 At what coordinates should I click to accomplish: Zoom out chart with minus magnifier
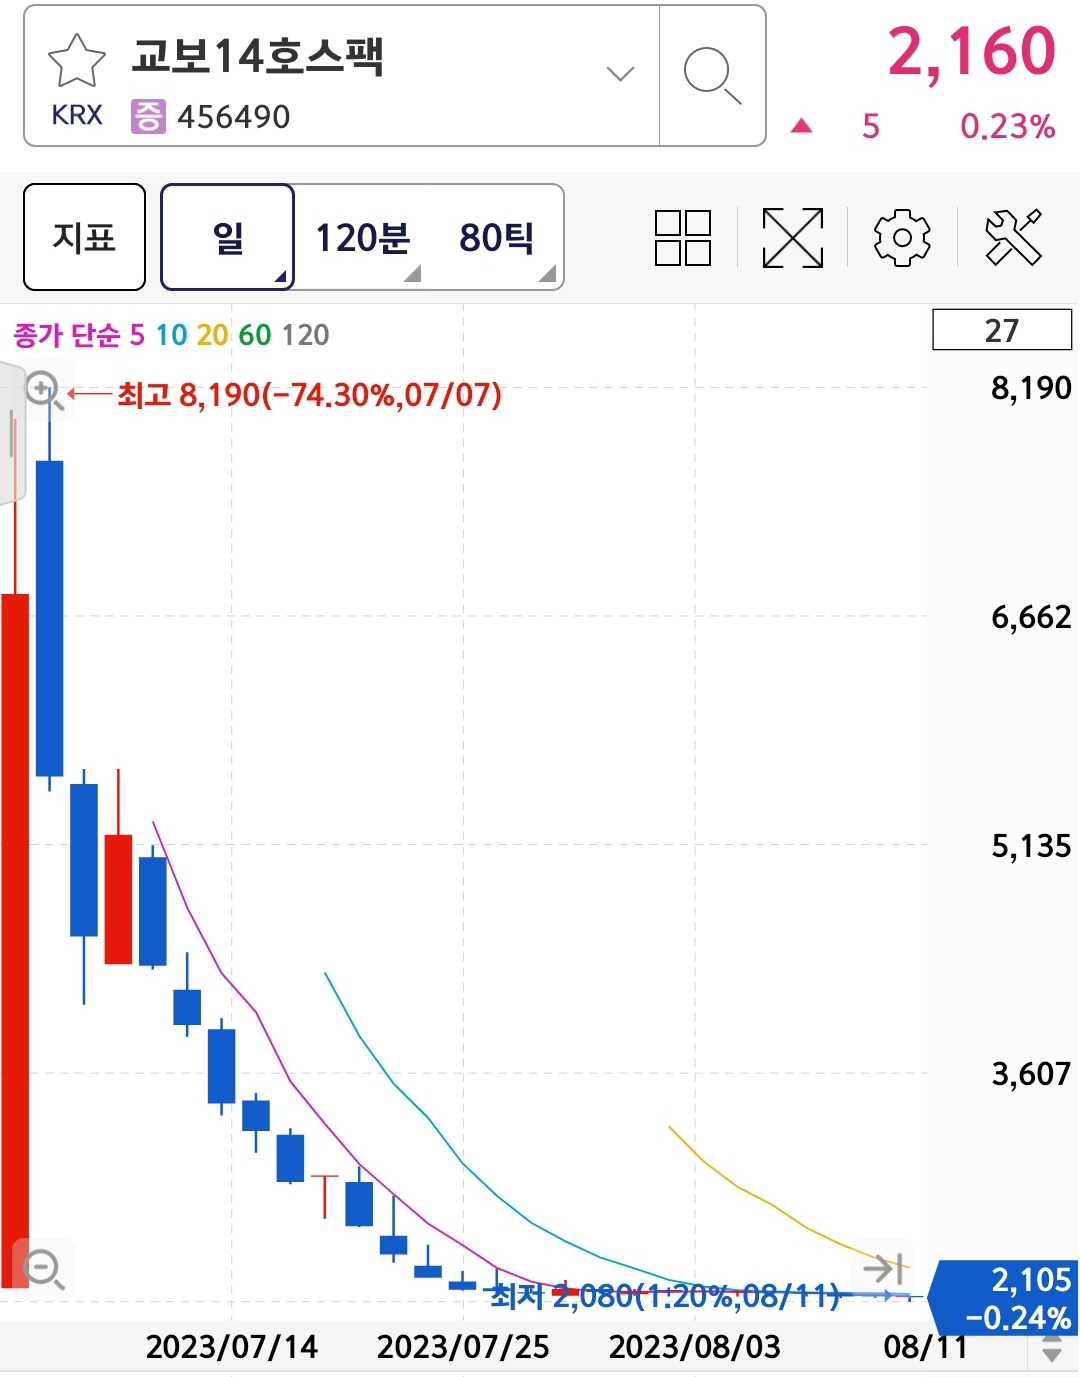point(45,1270)
